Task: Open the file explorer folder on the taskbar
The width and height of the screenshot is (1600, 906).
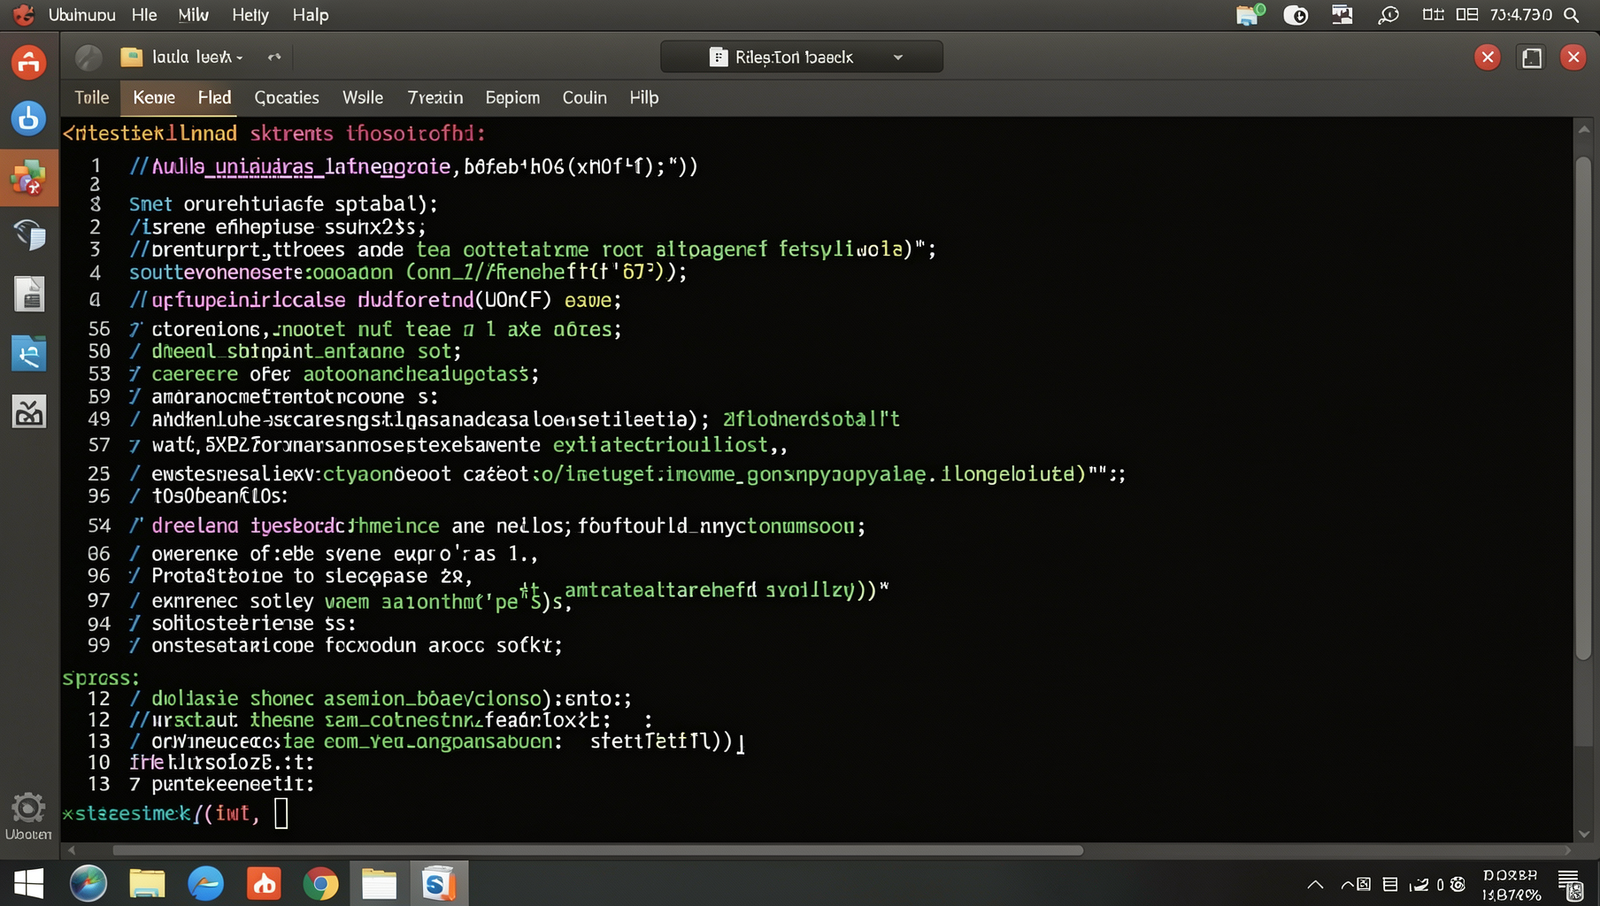Action: point(147,884)
